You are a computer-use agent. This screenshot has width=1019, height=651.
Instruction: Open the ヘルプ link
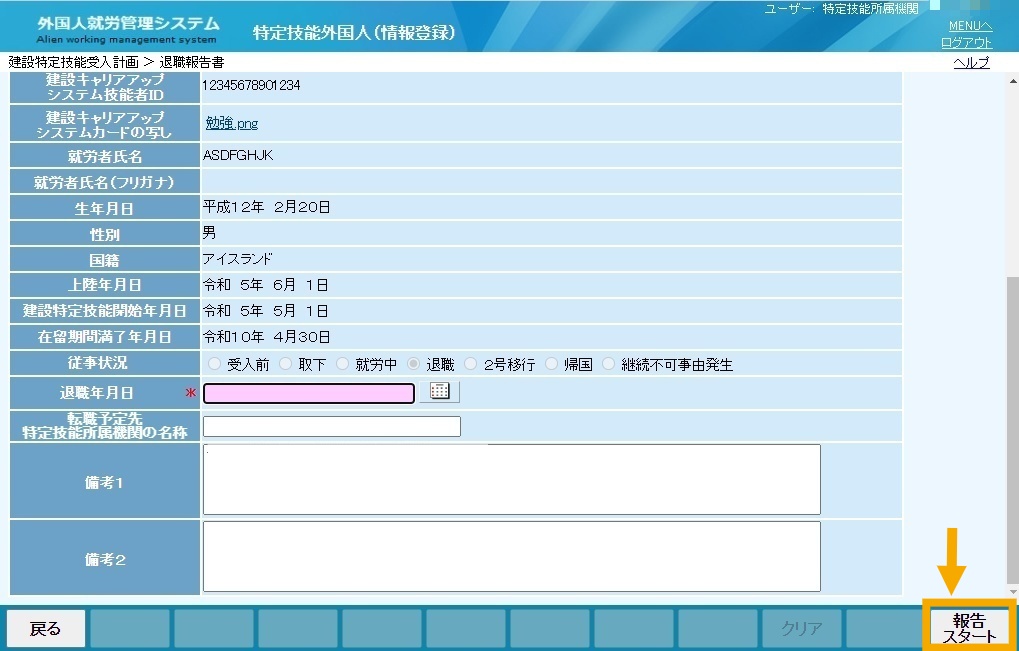click(x=972, y=62)
